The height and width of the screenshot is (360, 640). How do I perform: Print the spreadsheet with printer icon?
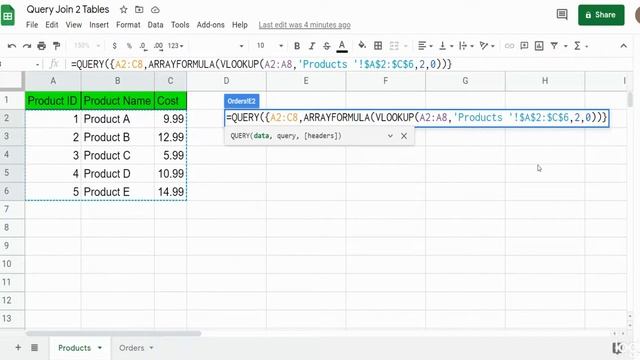pos(42,46)
